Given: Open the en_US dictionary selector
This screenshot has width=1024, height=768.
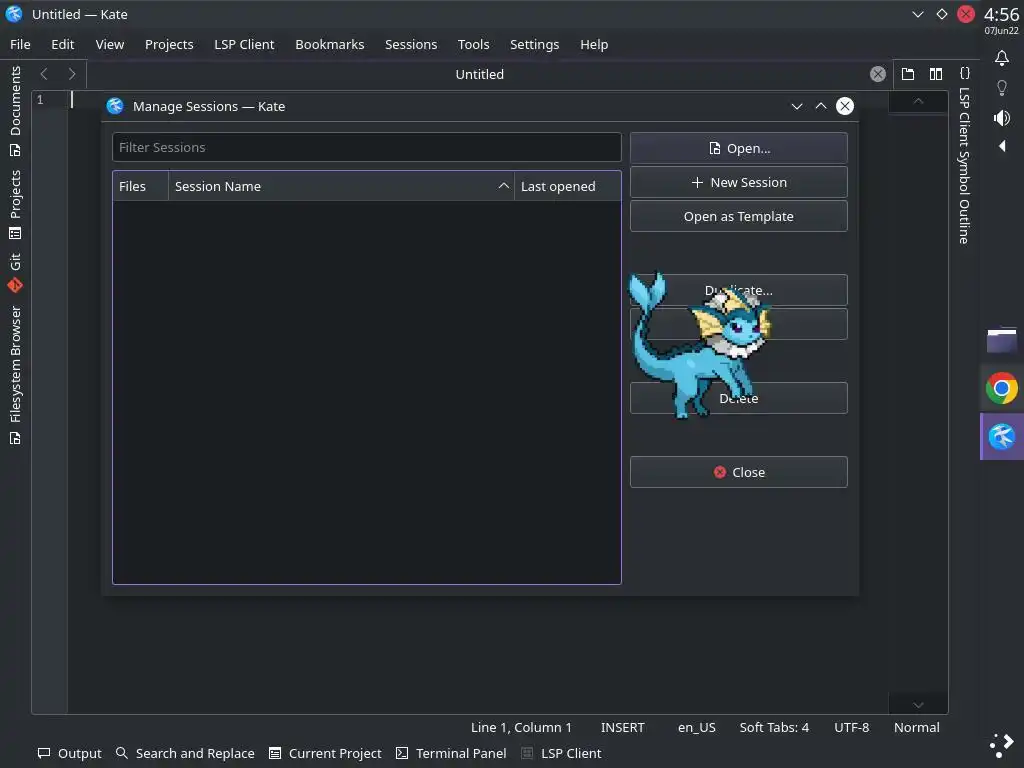Looking at the screenshot, I should pos(697,728).
